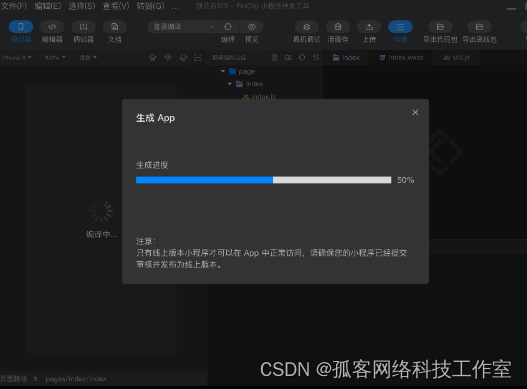527x389 pixels.
Task: Click the 生成进度 label
Action: click(152, 165)
